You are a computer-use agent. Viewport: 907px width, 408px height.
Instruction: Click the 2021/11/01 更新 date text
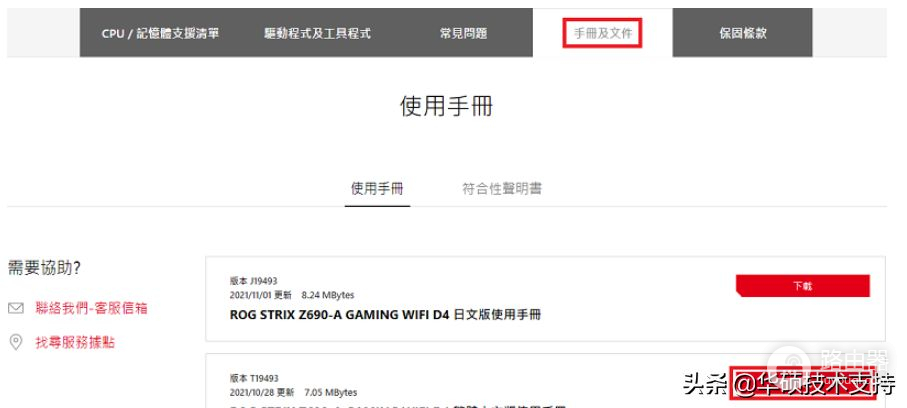pyautogui.click(x=261, y=295)
